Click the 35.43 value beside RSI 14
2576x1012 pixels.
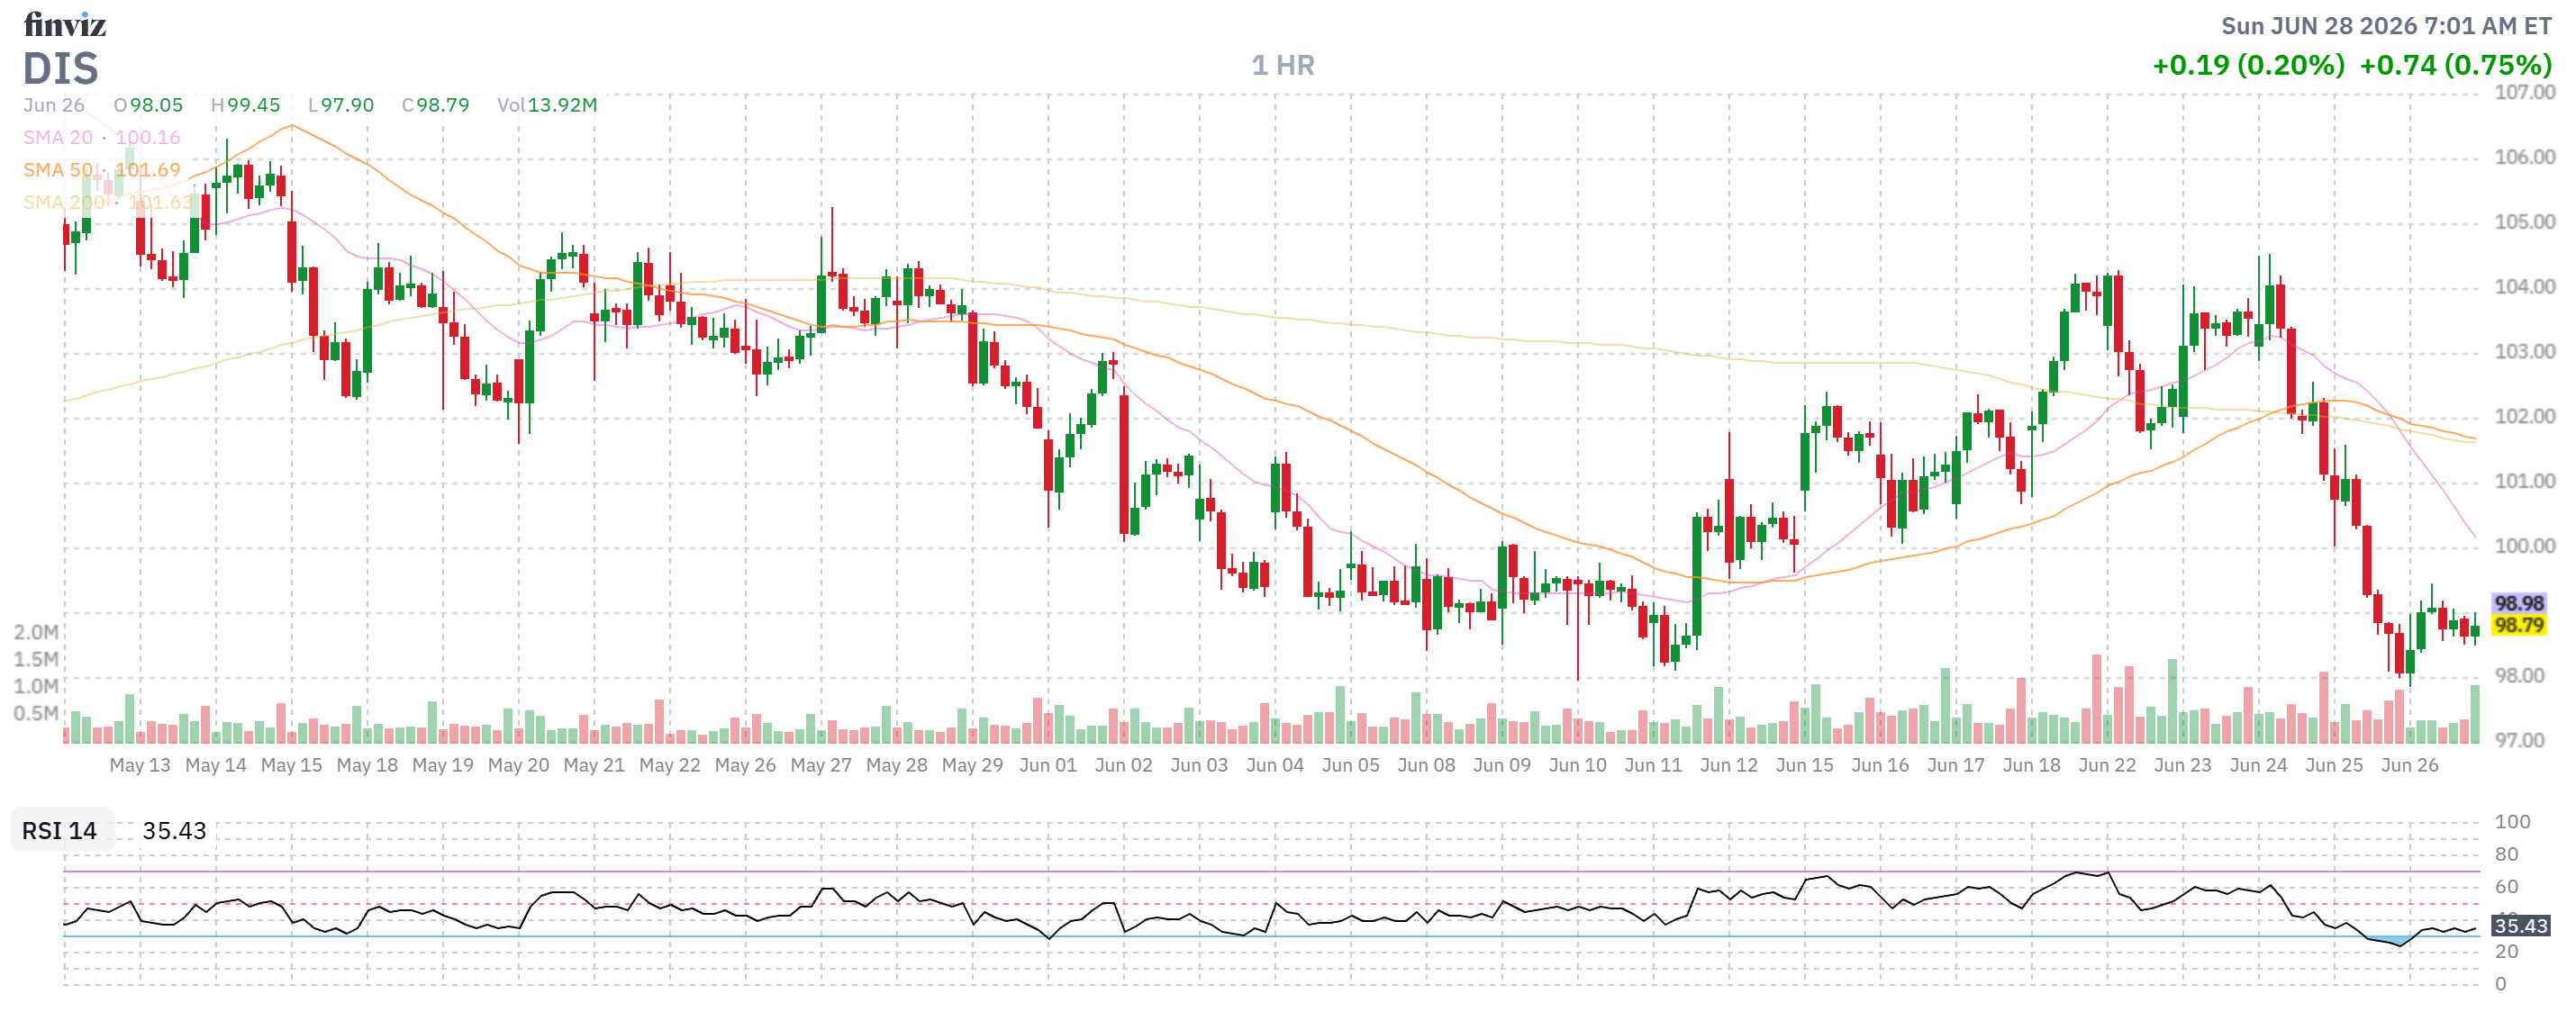(174, 832)
